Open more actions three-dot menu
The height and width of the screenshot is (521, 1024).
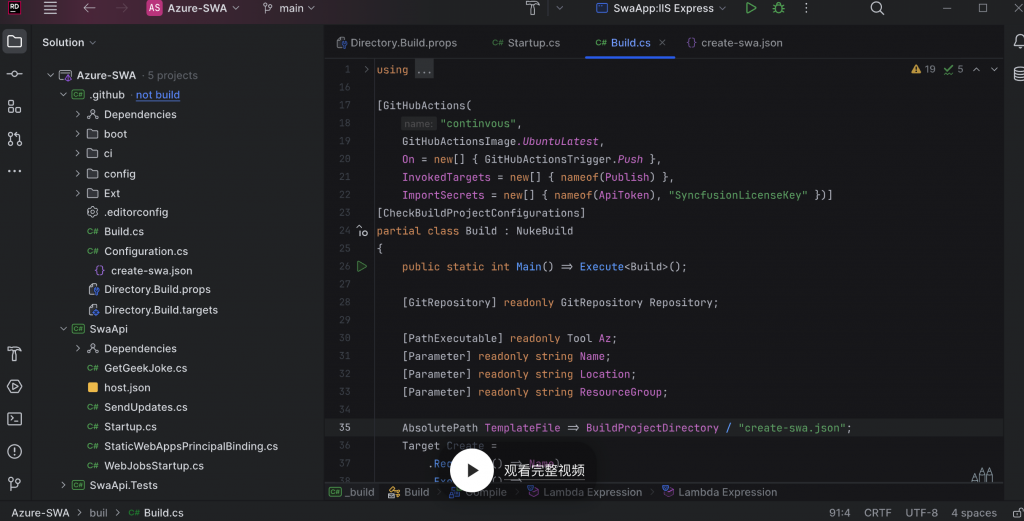pos(806,8)
